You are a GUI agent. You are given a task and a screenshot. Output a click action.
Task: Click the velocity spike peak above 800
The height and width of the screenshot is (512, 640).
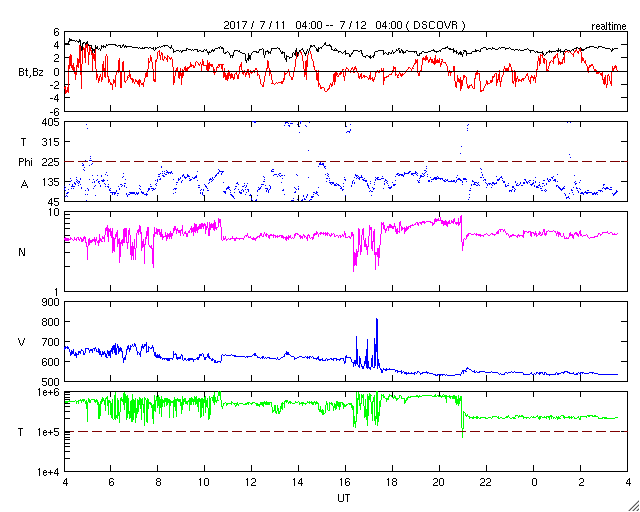point(377,319)
